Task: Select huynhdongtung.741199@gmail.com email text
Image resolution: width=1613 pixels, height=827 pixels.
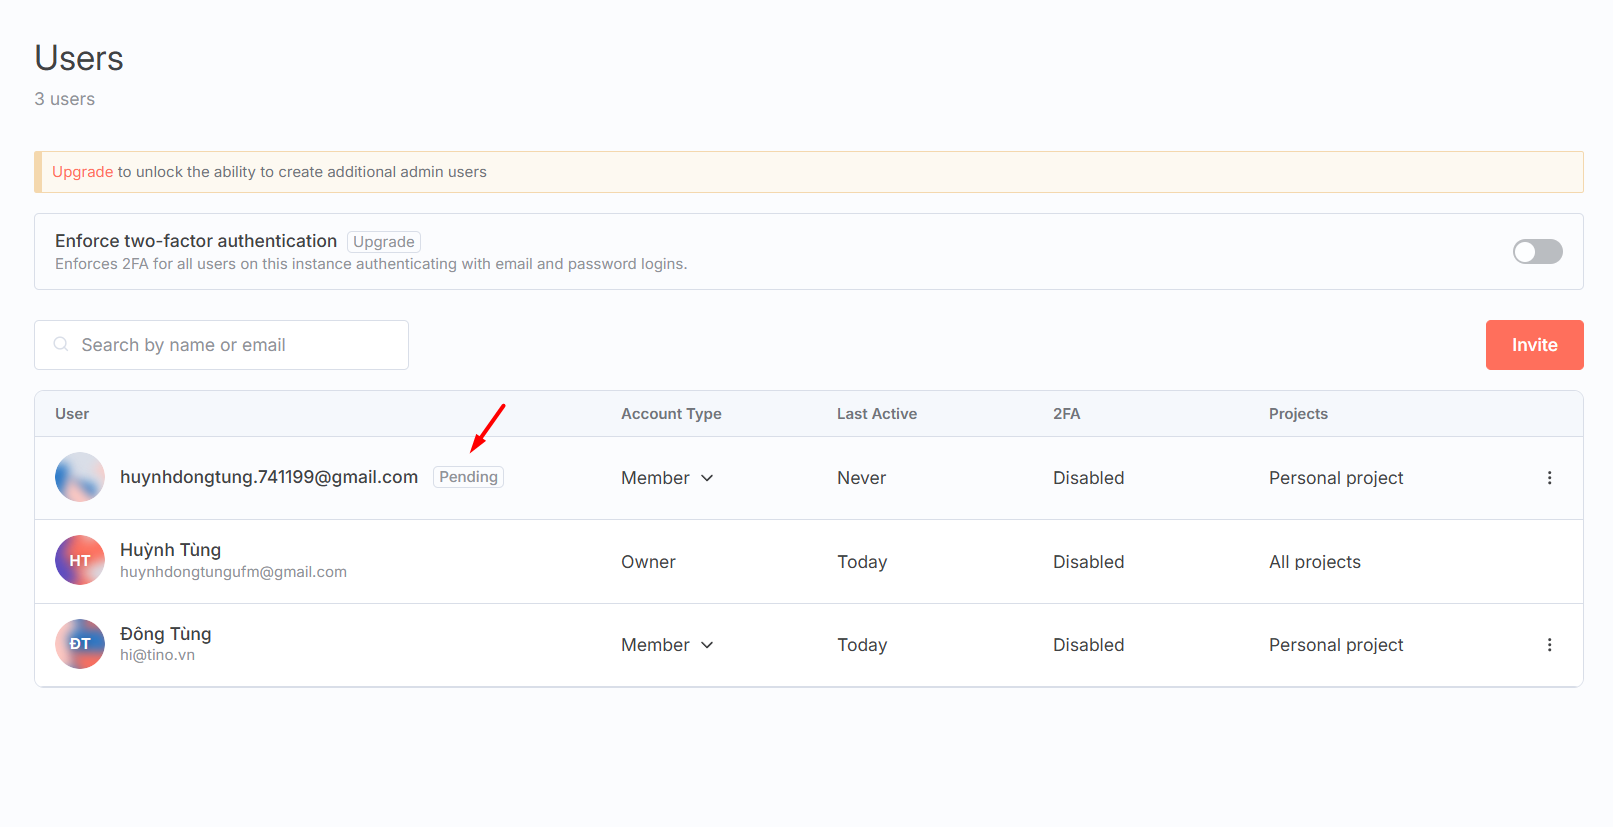Action: tap(269, 477)
